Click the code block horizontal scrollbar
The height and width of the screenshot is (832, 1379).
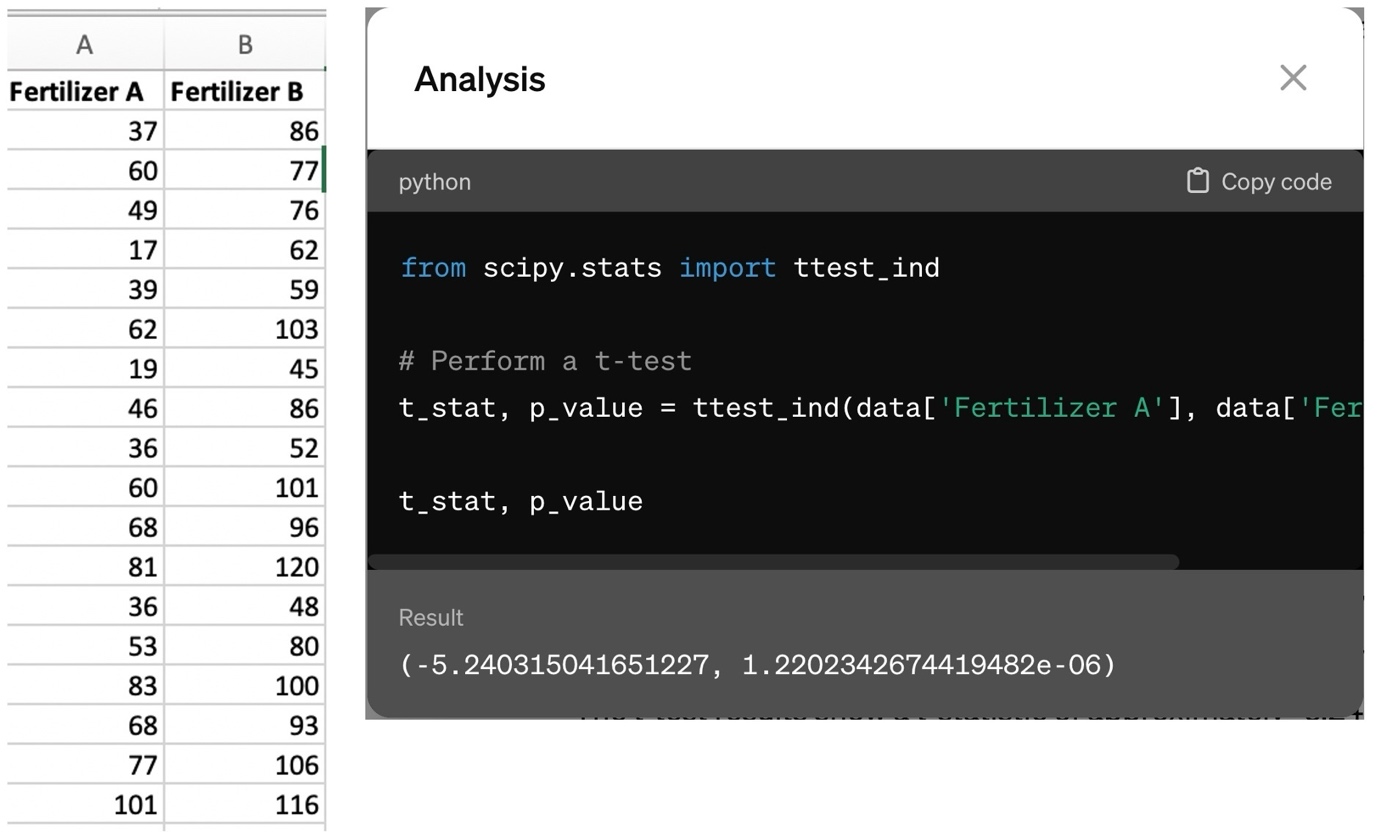tap(773, 562)
